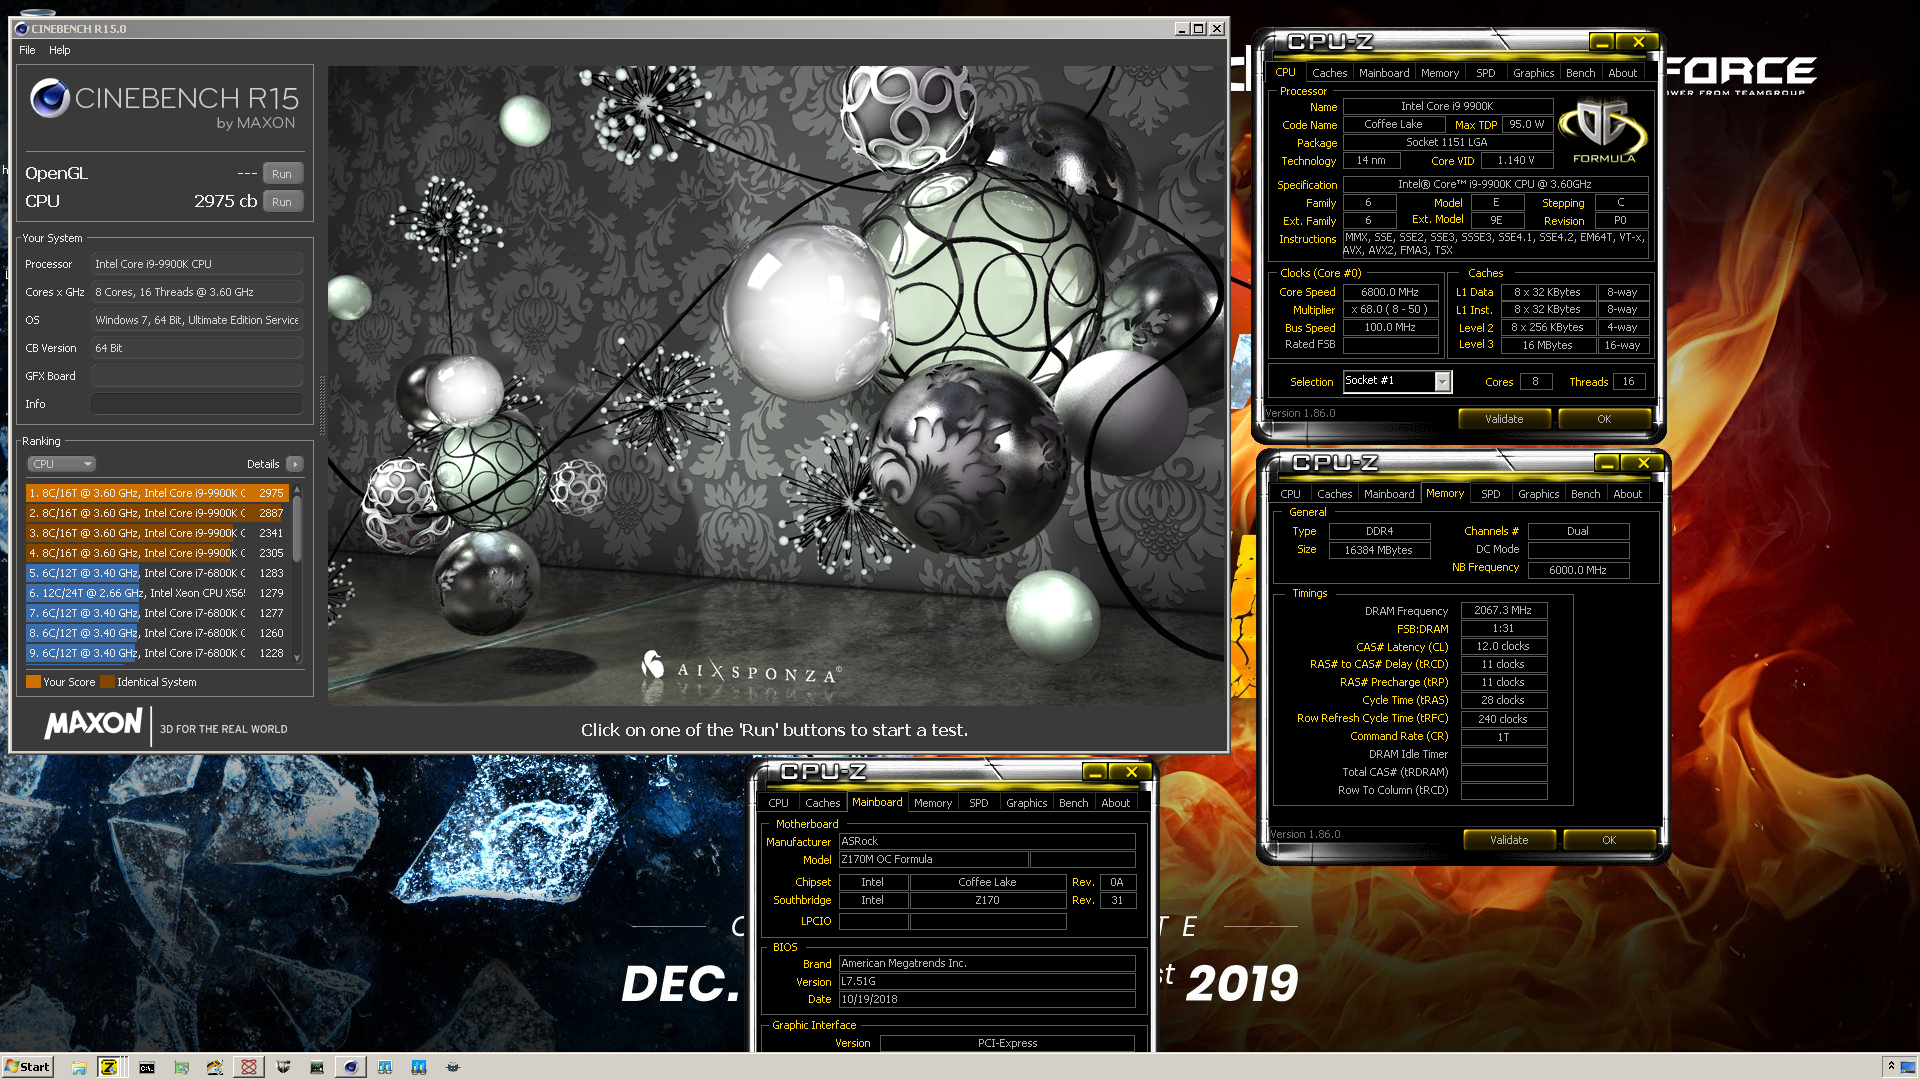
Task: Run the CPU benchmark
Action: pyautogui.click(x=282, y=201)
